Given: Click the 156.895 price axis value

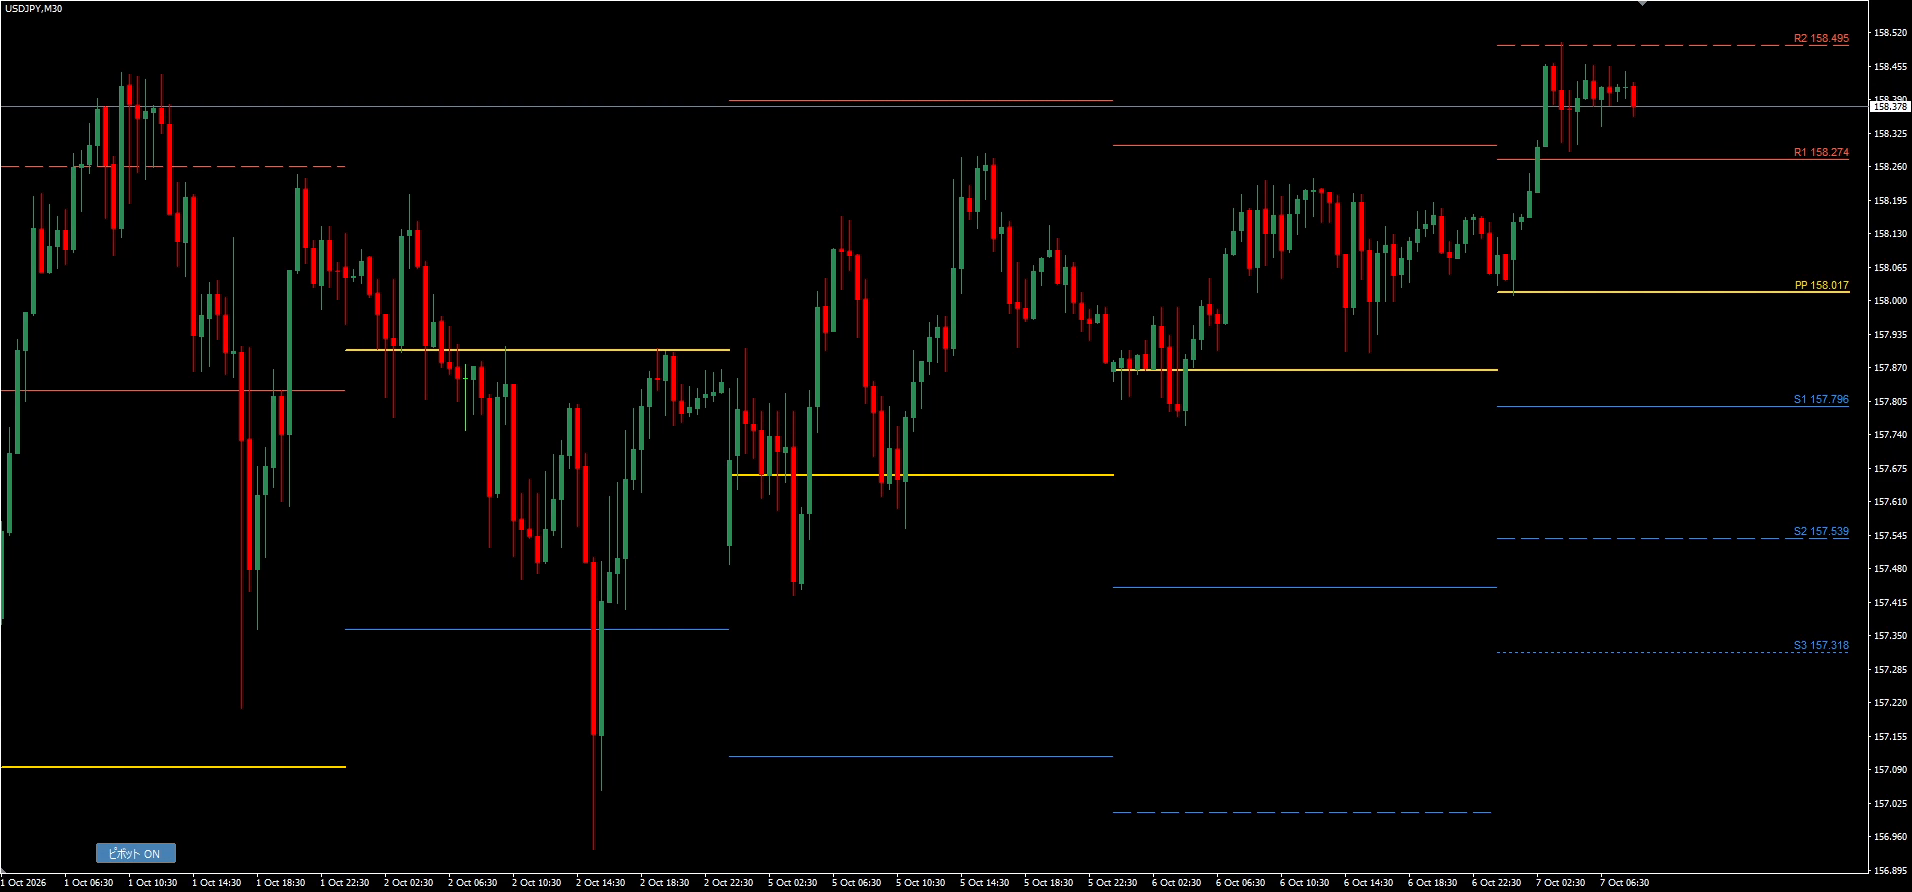Looking at the screenshot, I should click(1889, 870).
